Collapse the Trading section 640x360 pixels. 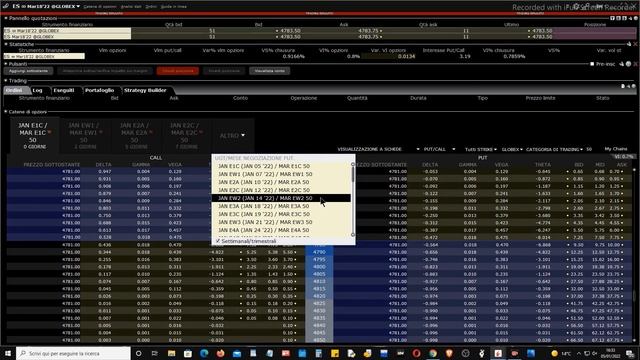(6, 81)
